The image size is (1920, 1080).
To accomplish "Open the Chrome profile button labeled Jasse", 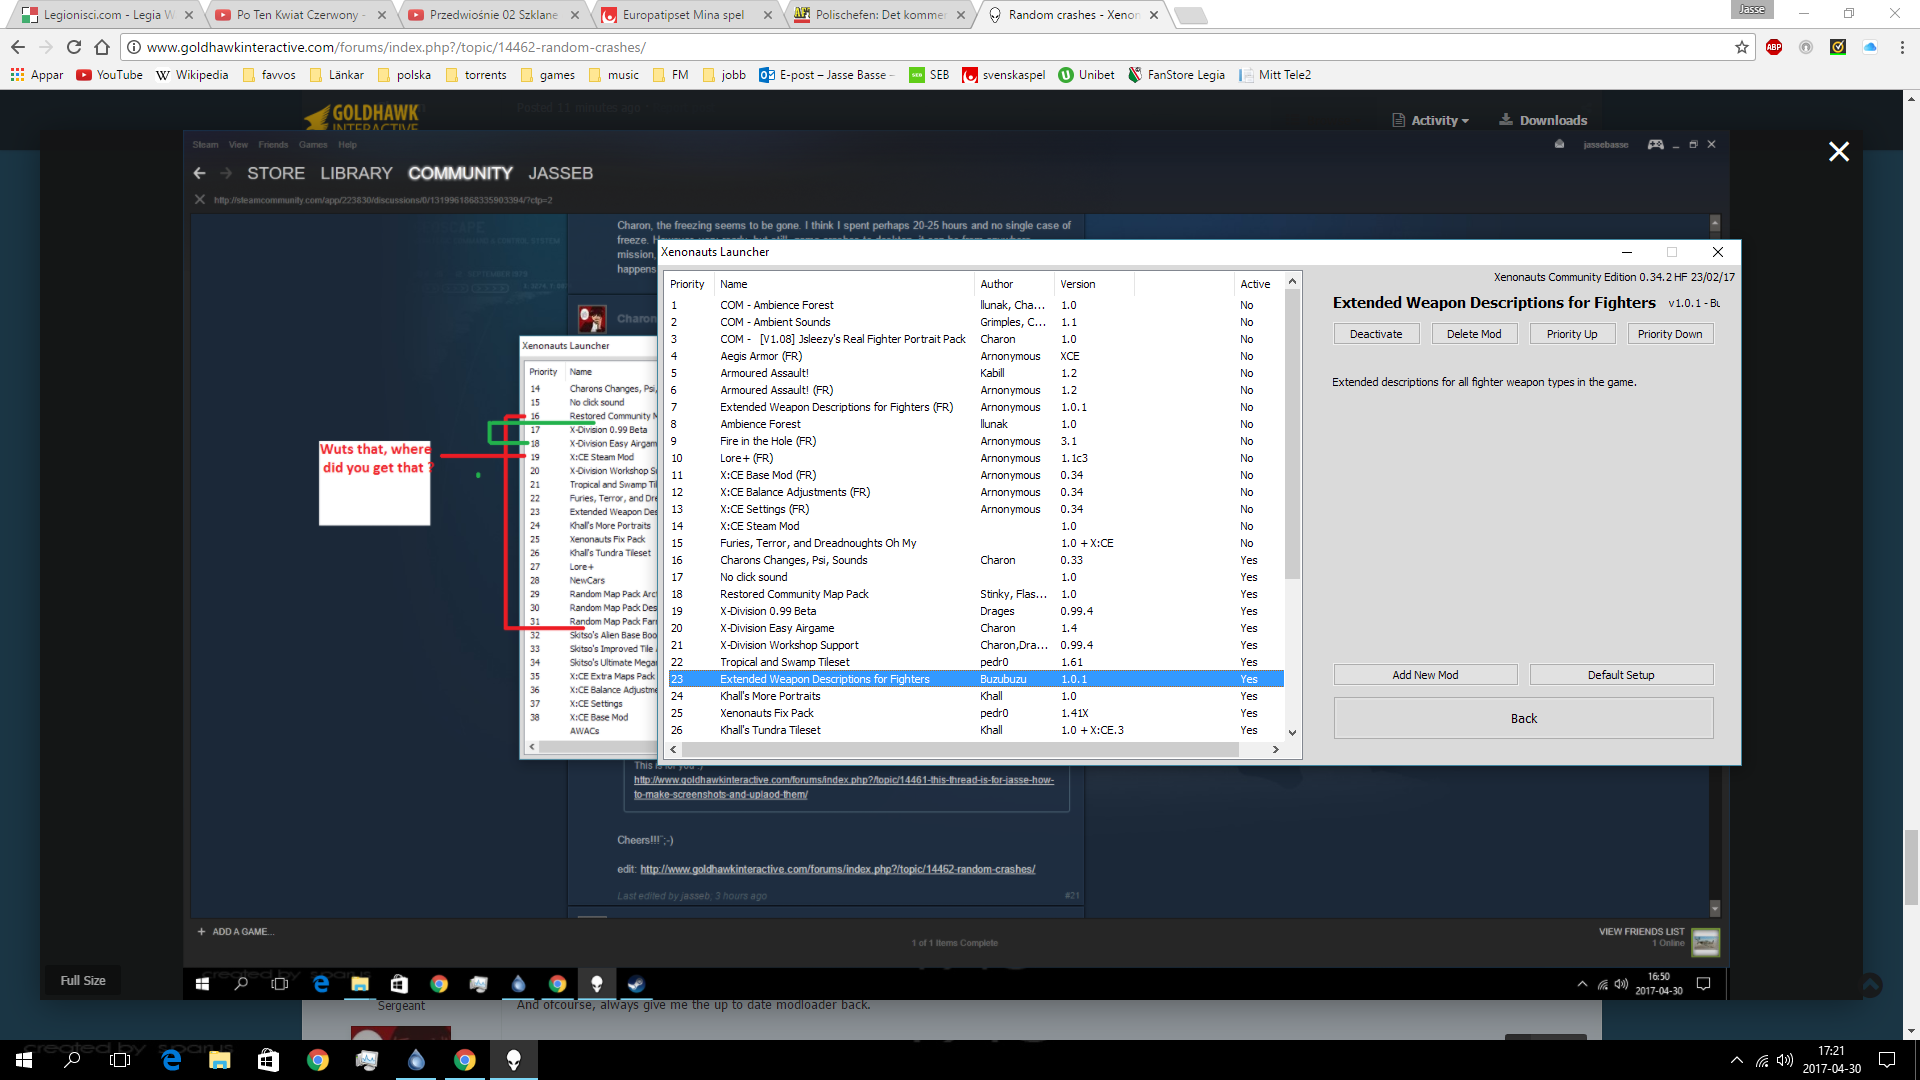I will (x=1752, y=9).
